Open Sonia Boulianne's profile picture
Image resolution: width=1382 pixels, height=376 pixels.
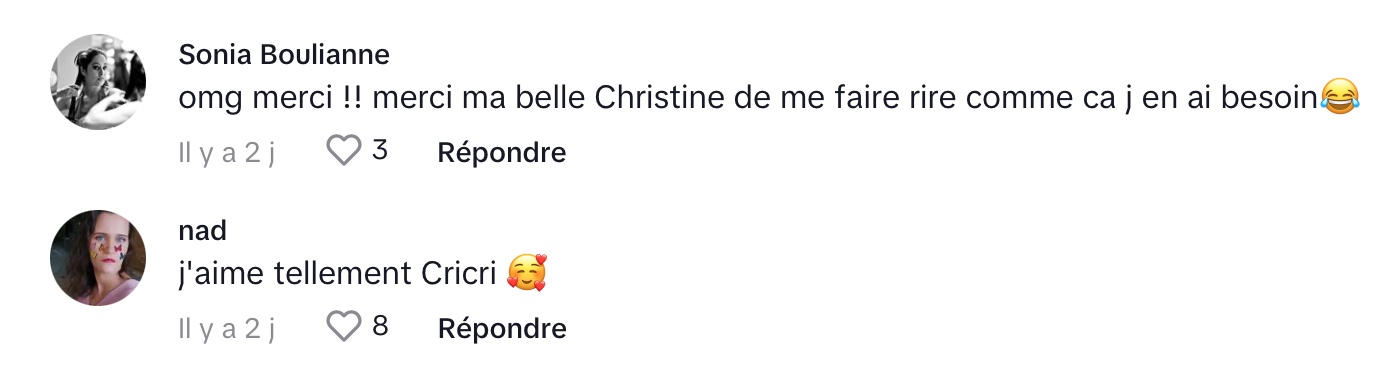pyautogui.click(x=98, y=82)
